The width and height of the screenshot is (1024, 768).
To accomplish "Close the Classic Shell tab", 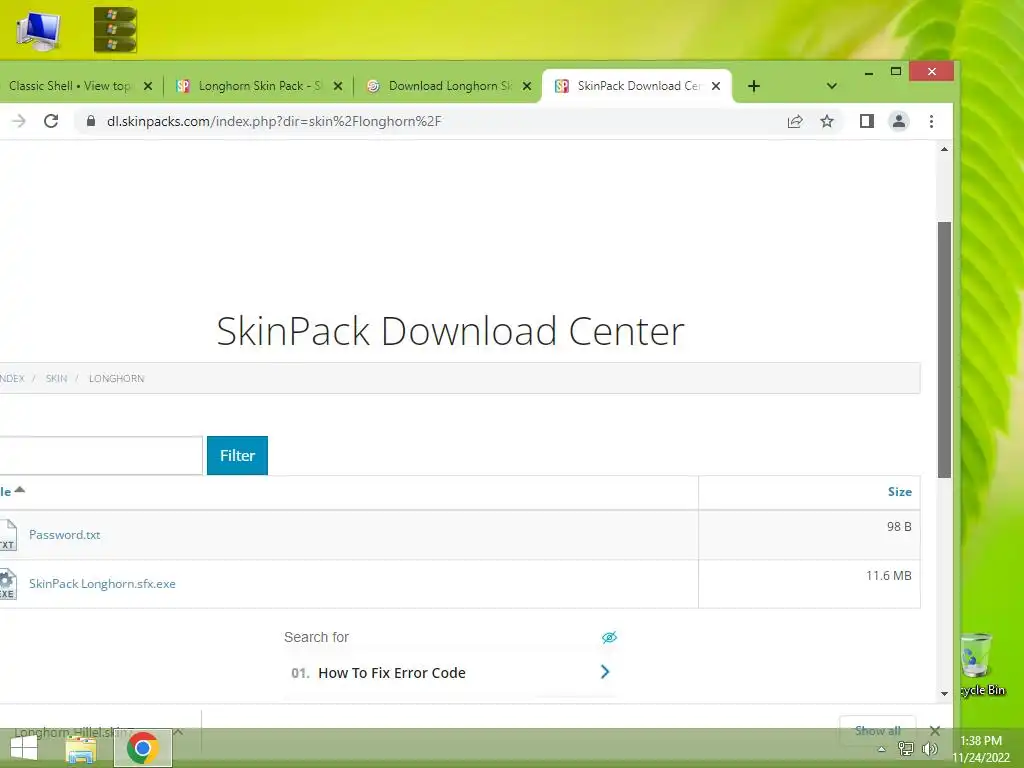I will [x=148, y=86].
